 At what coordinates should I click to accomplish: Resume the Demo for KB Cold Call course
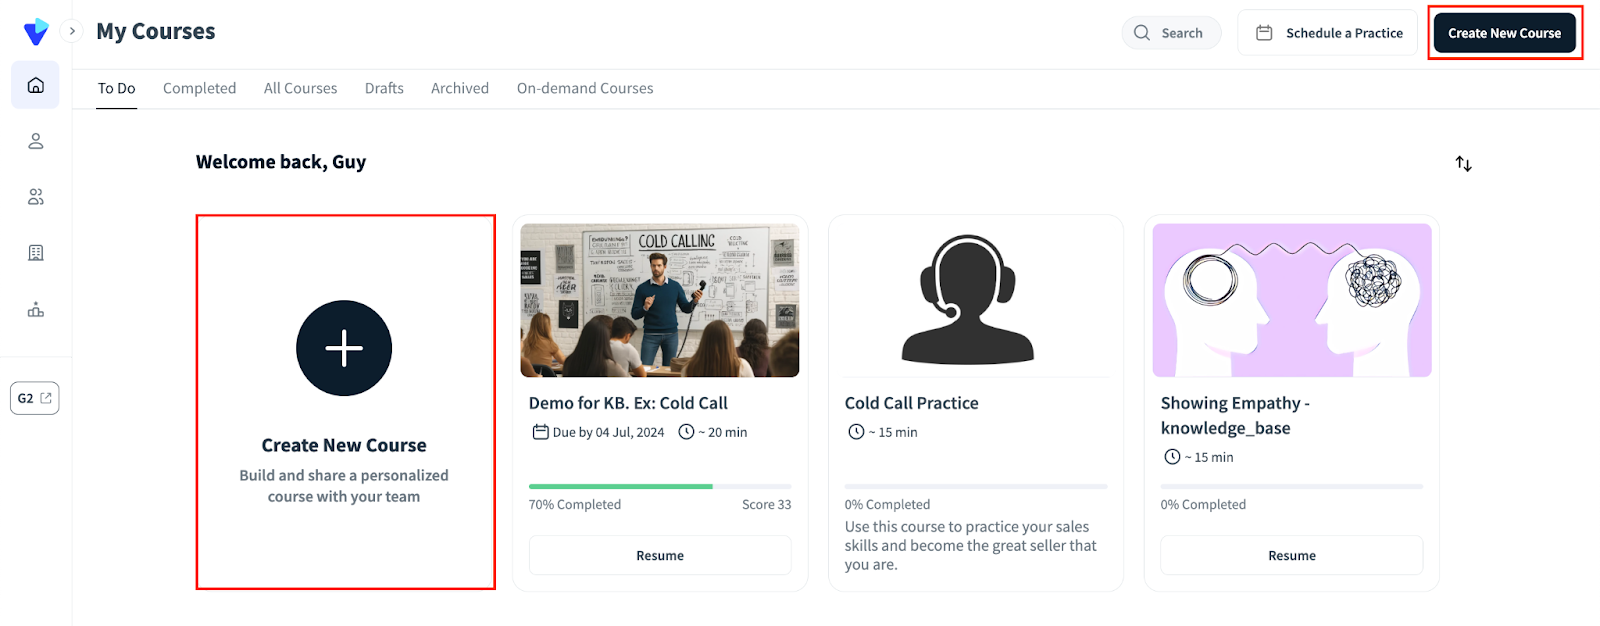coord(660,555)
